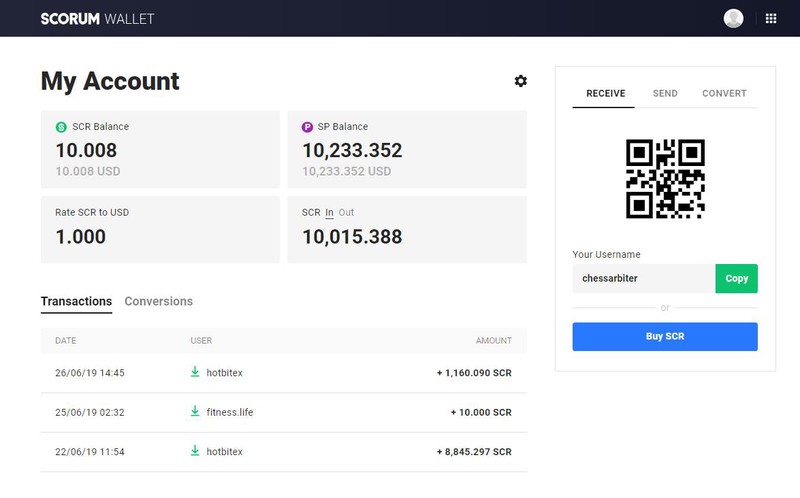800x498 pixels.
Task: Click the amount + 1,160.090 SCR
Action: point(474,373)
